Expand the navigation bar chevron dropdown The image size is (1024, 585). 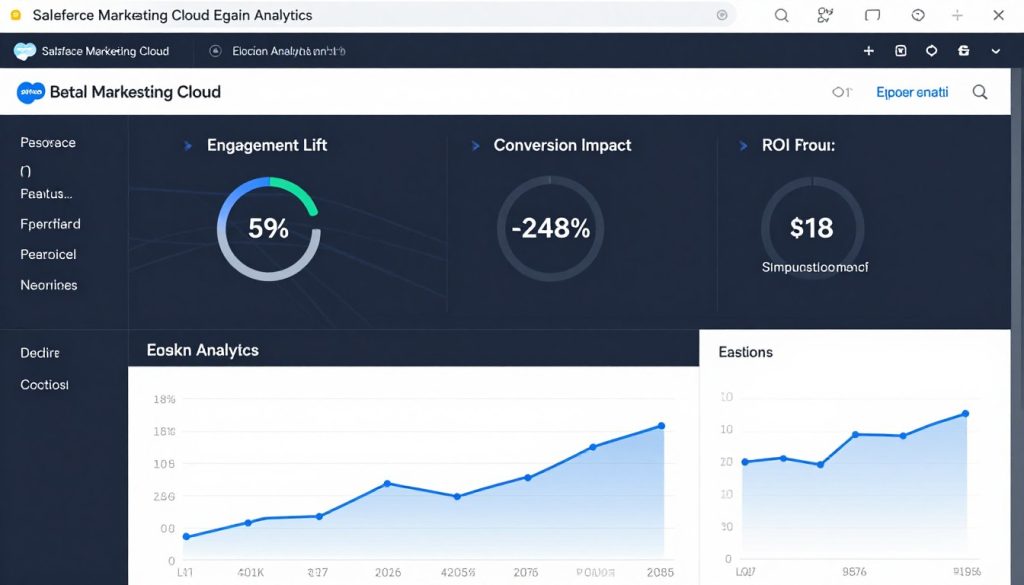[993, 50]
